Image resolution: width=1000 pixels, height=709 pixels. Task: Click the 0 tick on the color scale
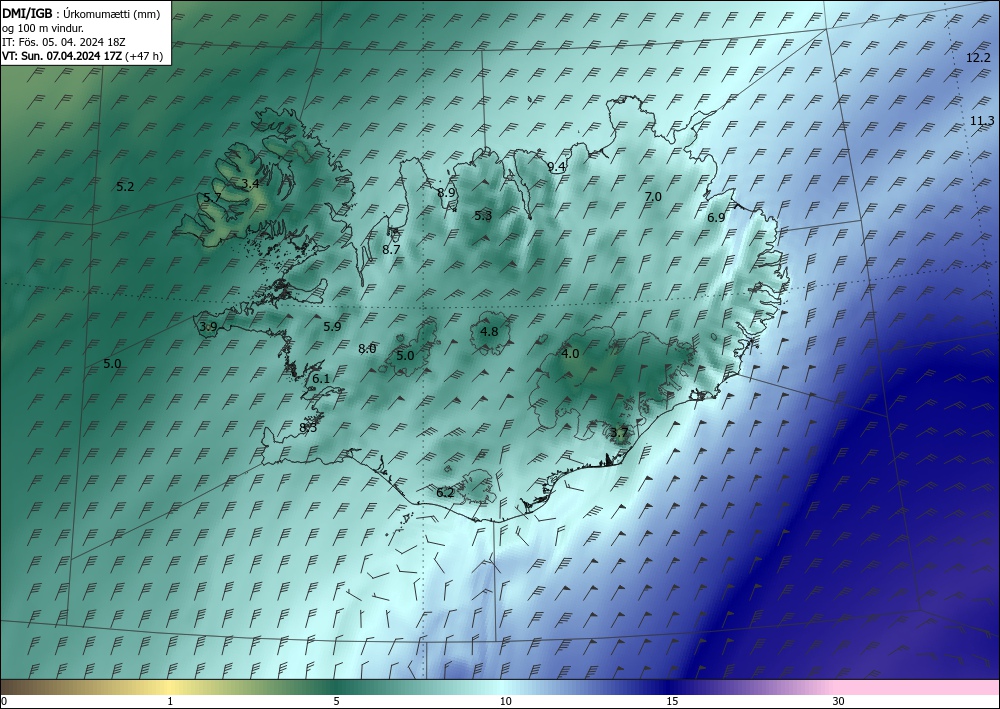click(4, 702)
